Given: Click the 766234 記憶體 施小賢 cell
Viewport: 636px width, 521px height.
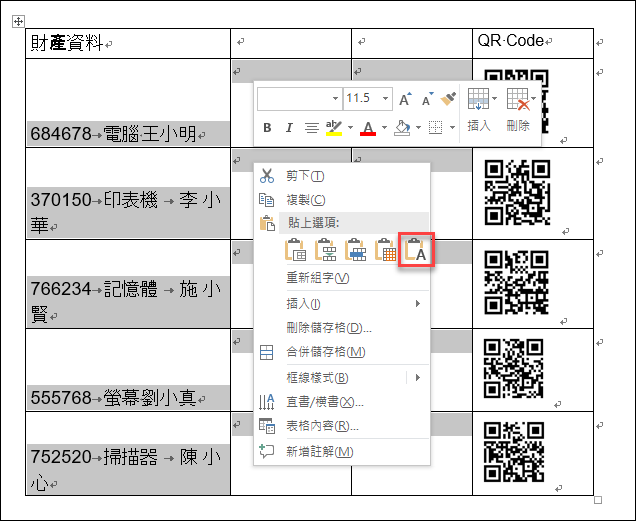Looking at the screenshot, I should tap(128, 284).
